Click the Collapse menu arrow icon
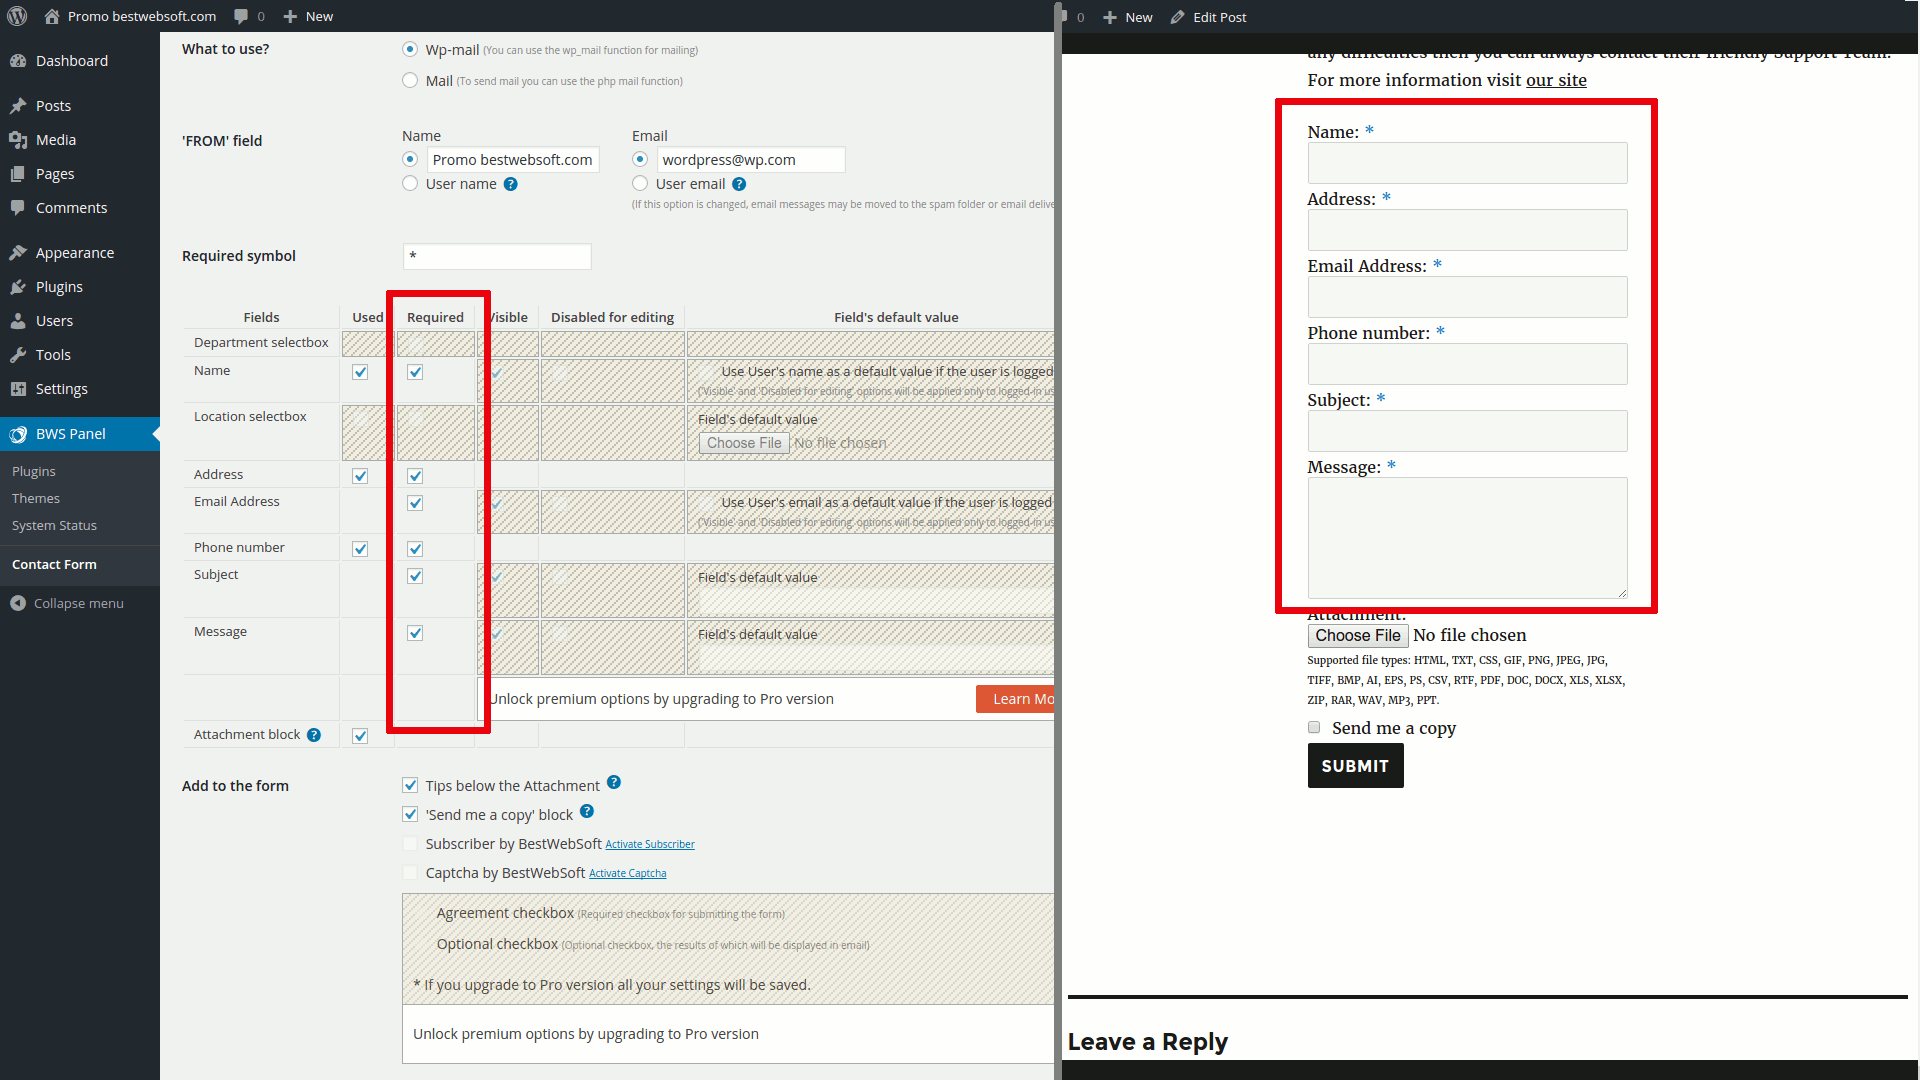The width and height of the screenshot is (1920, 1080). pyautogui.click(x=18, y=603)
